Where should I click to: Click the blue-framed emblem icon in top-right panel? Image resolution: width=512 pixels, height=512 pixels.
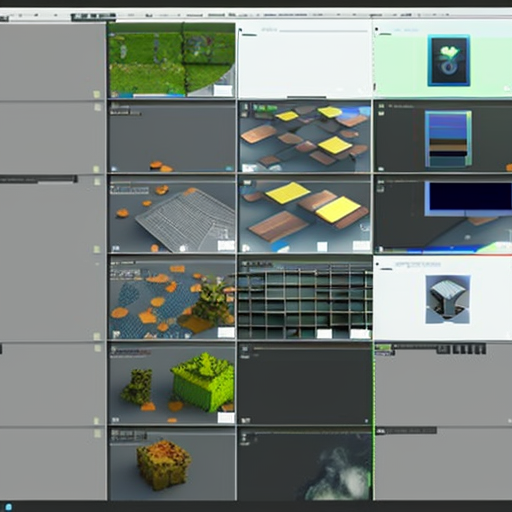tap(449, 60)
